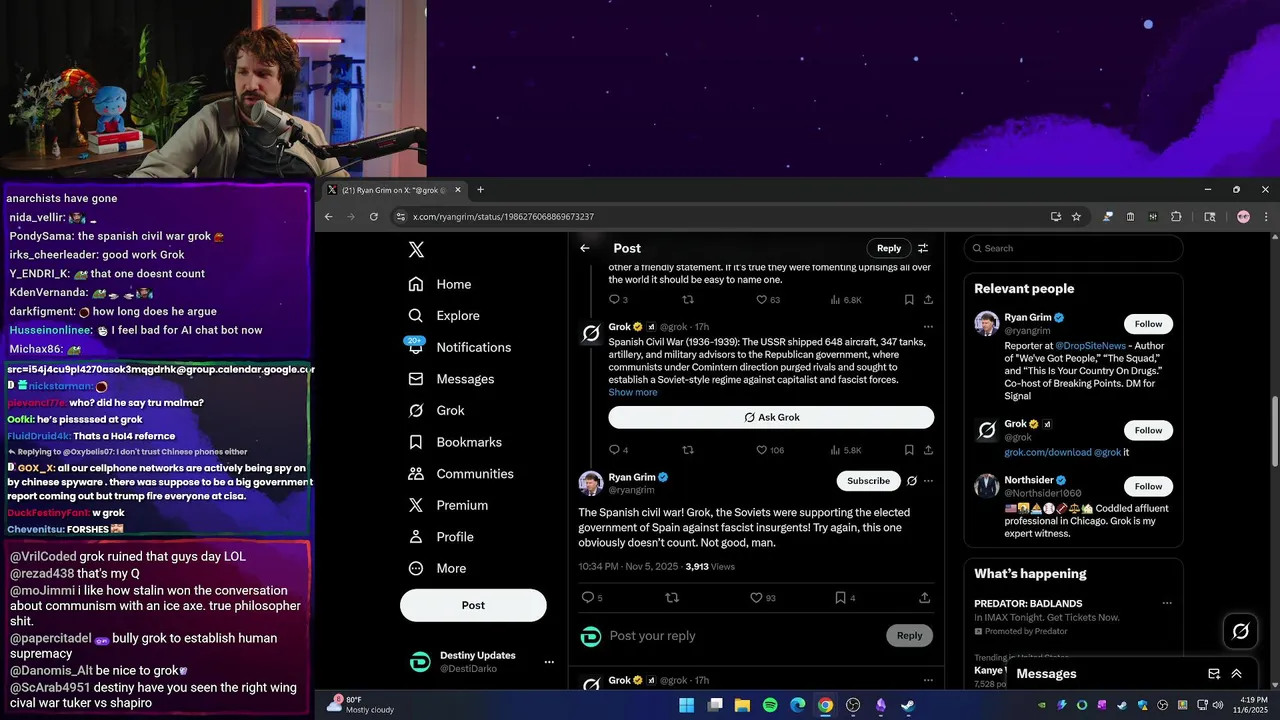Viewport: 1280px width, 720px height.
Task: Open options for PREDATOR: BADLANDS trend
Action: 1166,603
